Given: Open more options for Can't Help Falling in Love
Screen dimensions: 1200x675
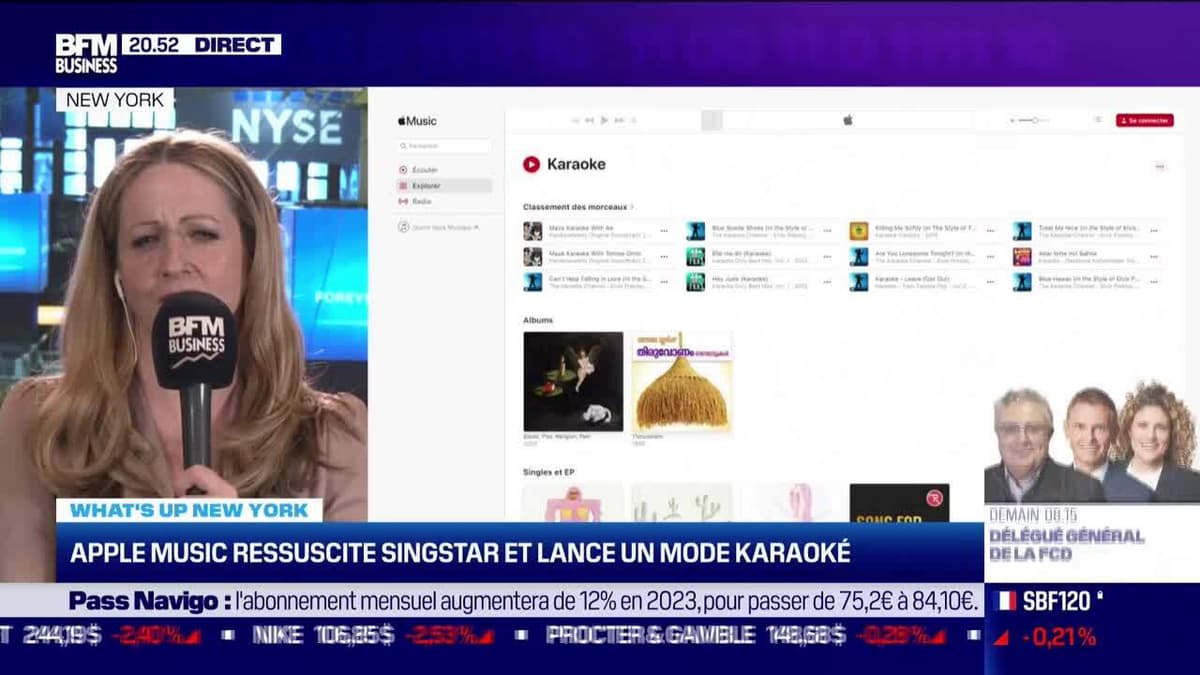Looking at the screenshot, I should tap(663, 282).
